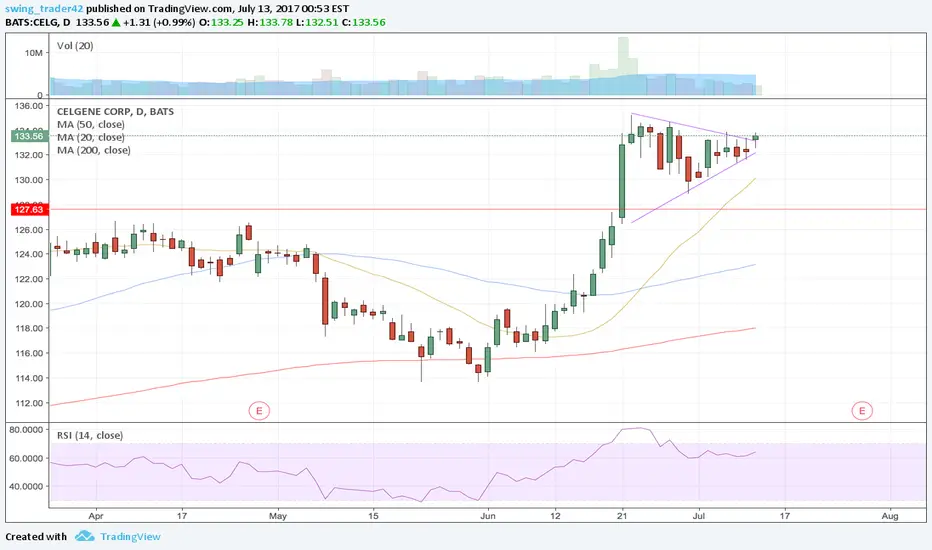The height and width of the screenshot is (550, 932).
Task: Click the TradingView cloud logo icon
Action: click(84, 536)
